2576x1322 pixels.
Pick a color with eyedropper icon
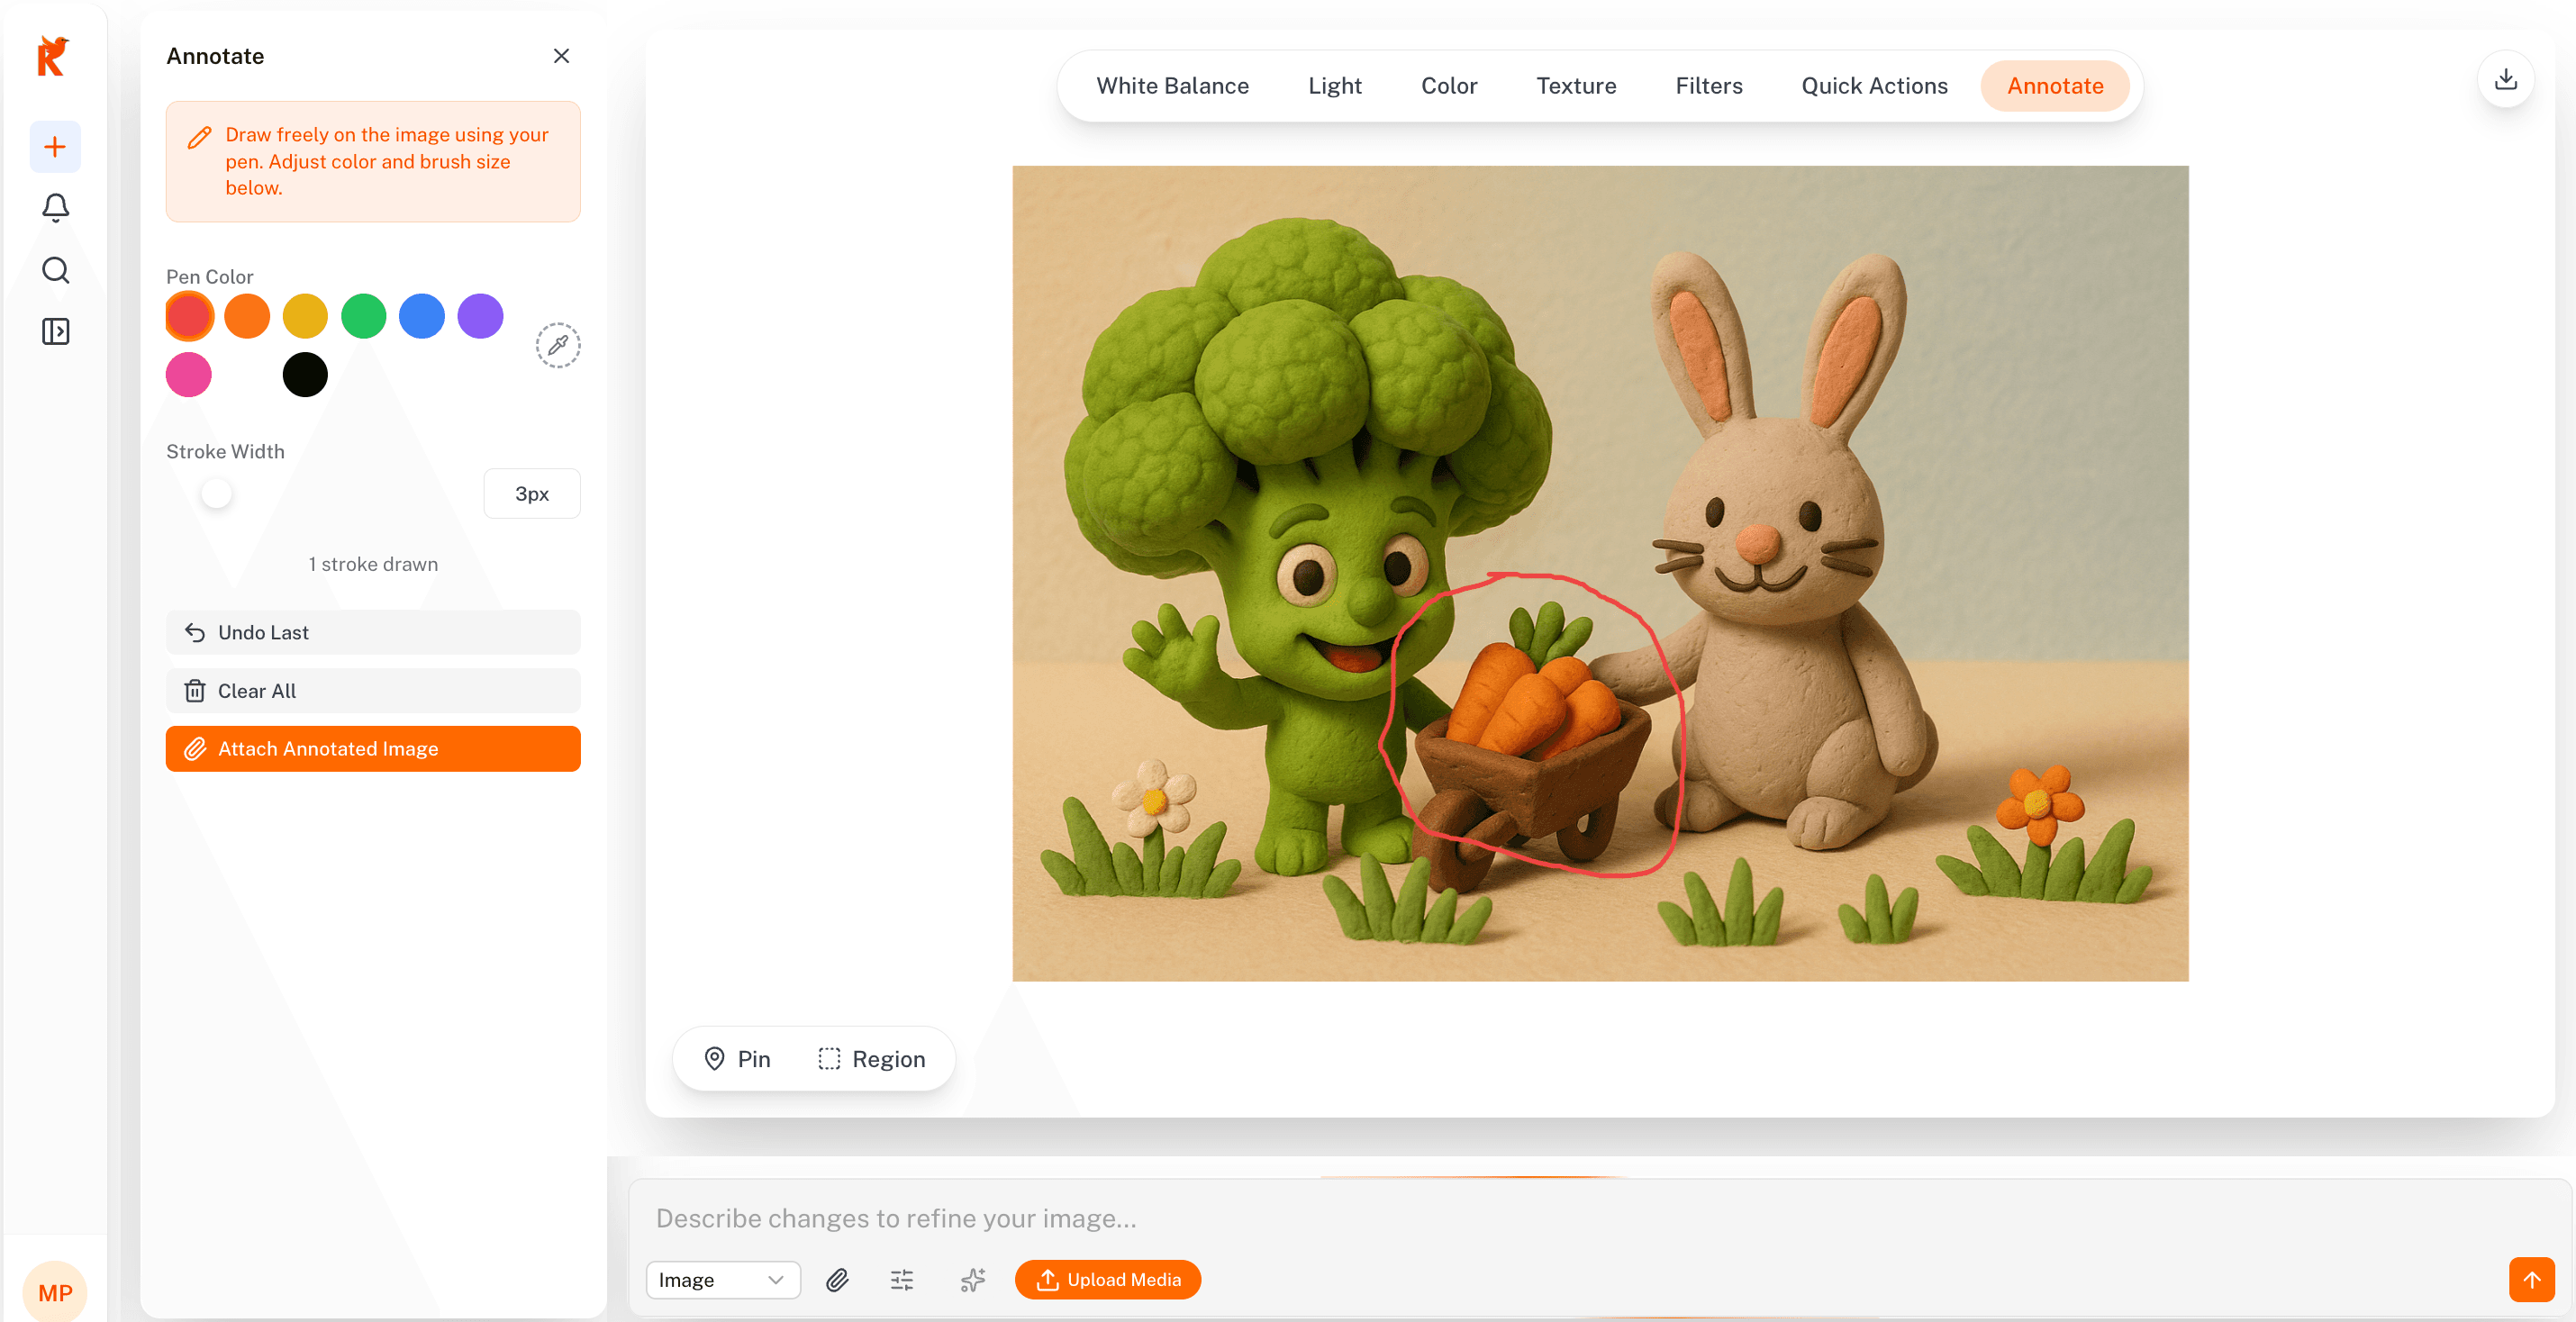(558, 345)
